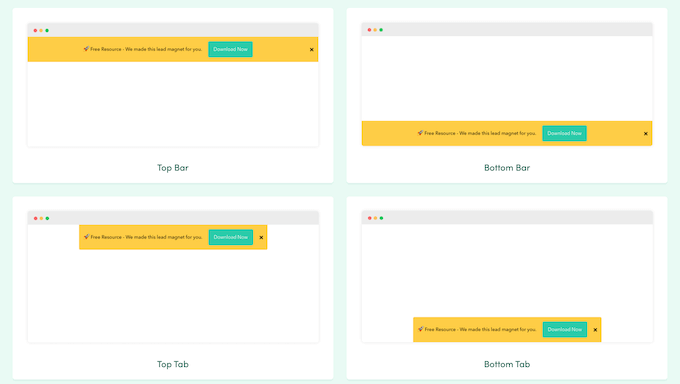
Task: Click the rocket icon in Bottom Tab preview
Action: click(x=421, y=329)
